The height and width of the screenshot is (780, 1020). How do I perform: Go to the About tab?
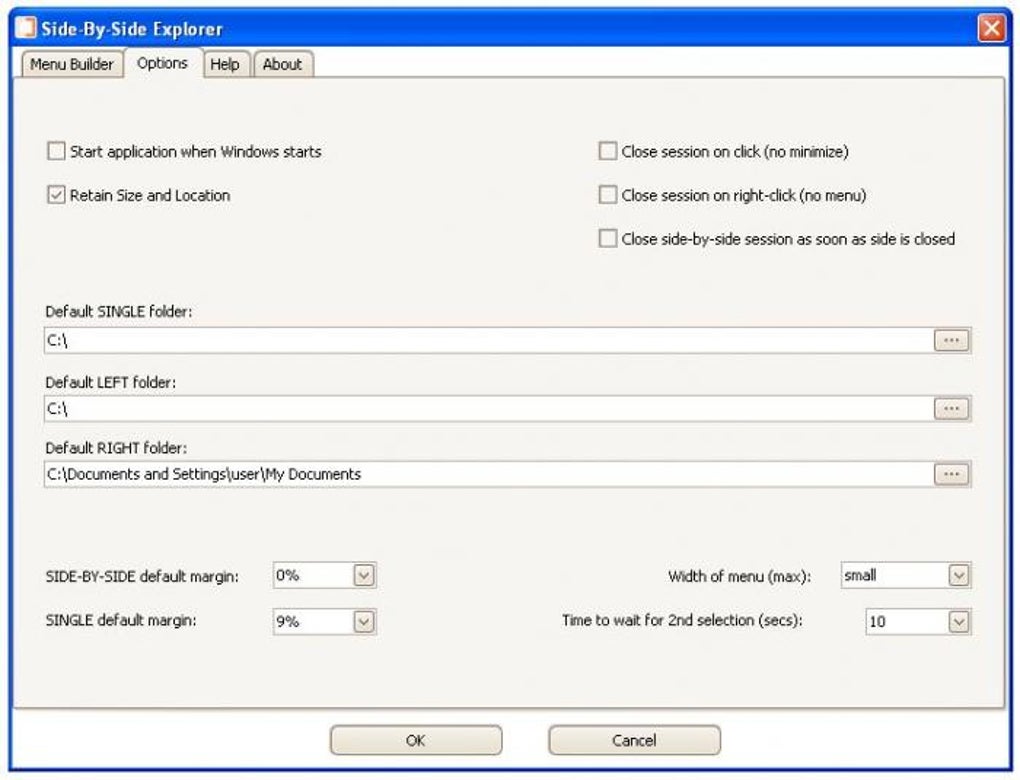point(282,64)
